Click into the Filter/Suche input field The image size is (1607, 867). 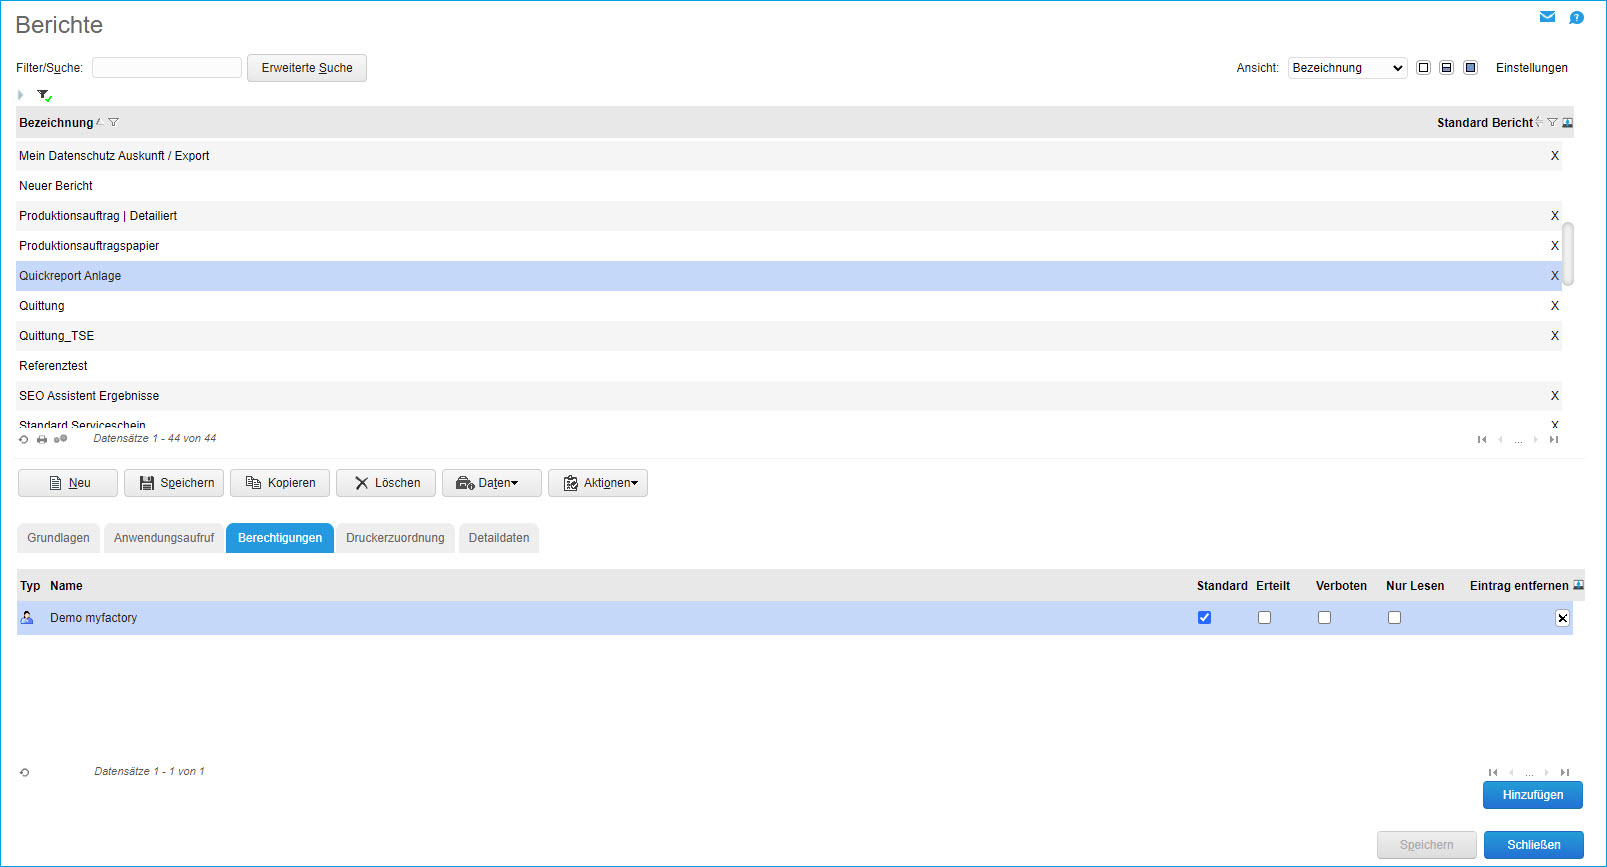pos(167,68)
